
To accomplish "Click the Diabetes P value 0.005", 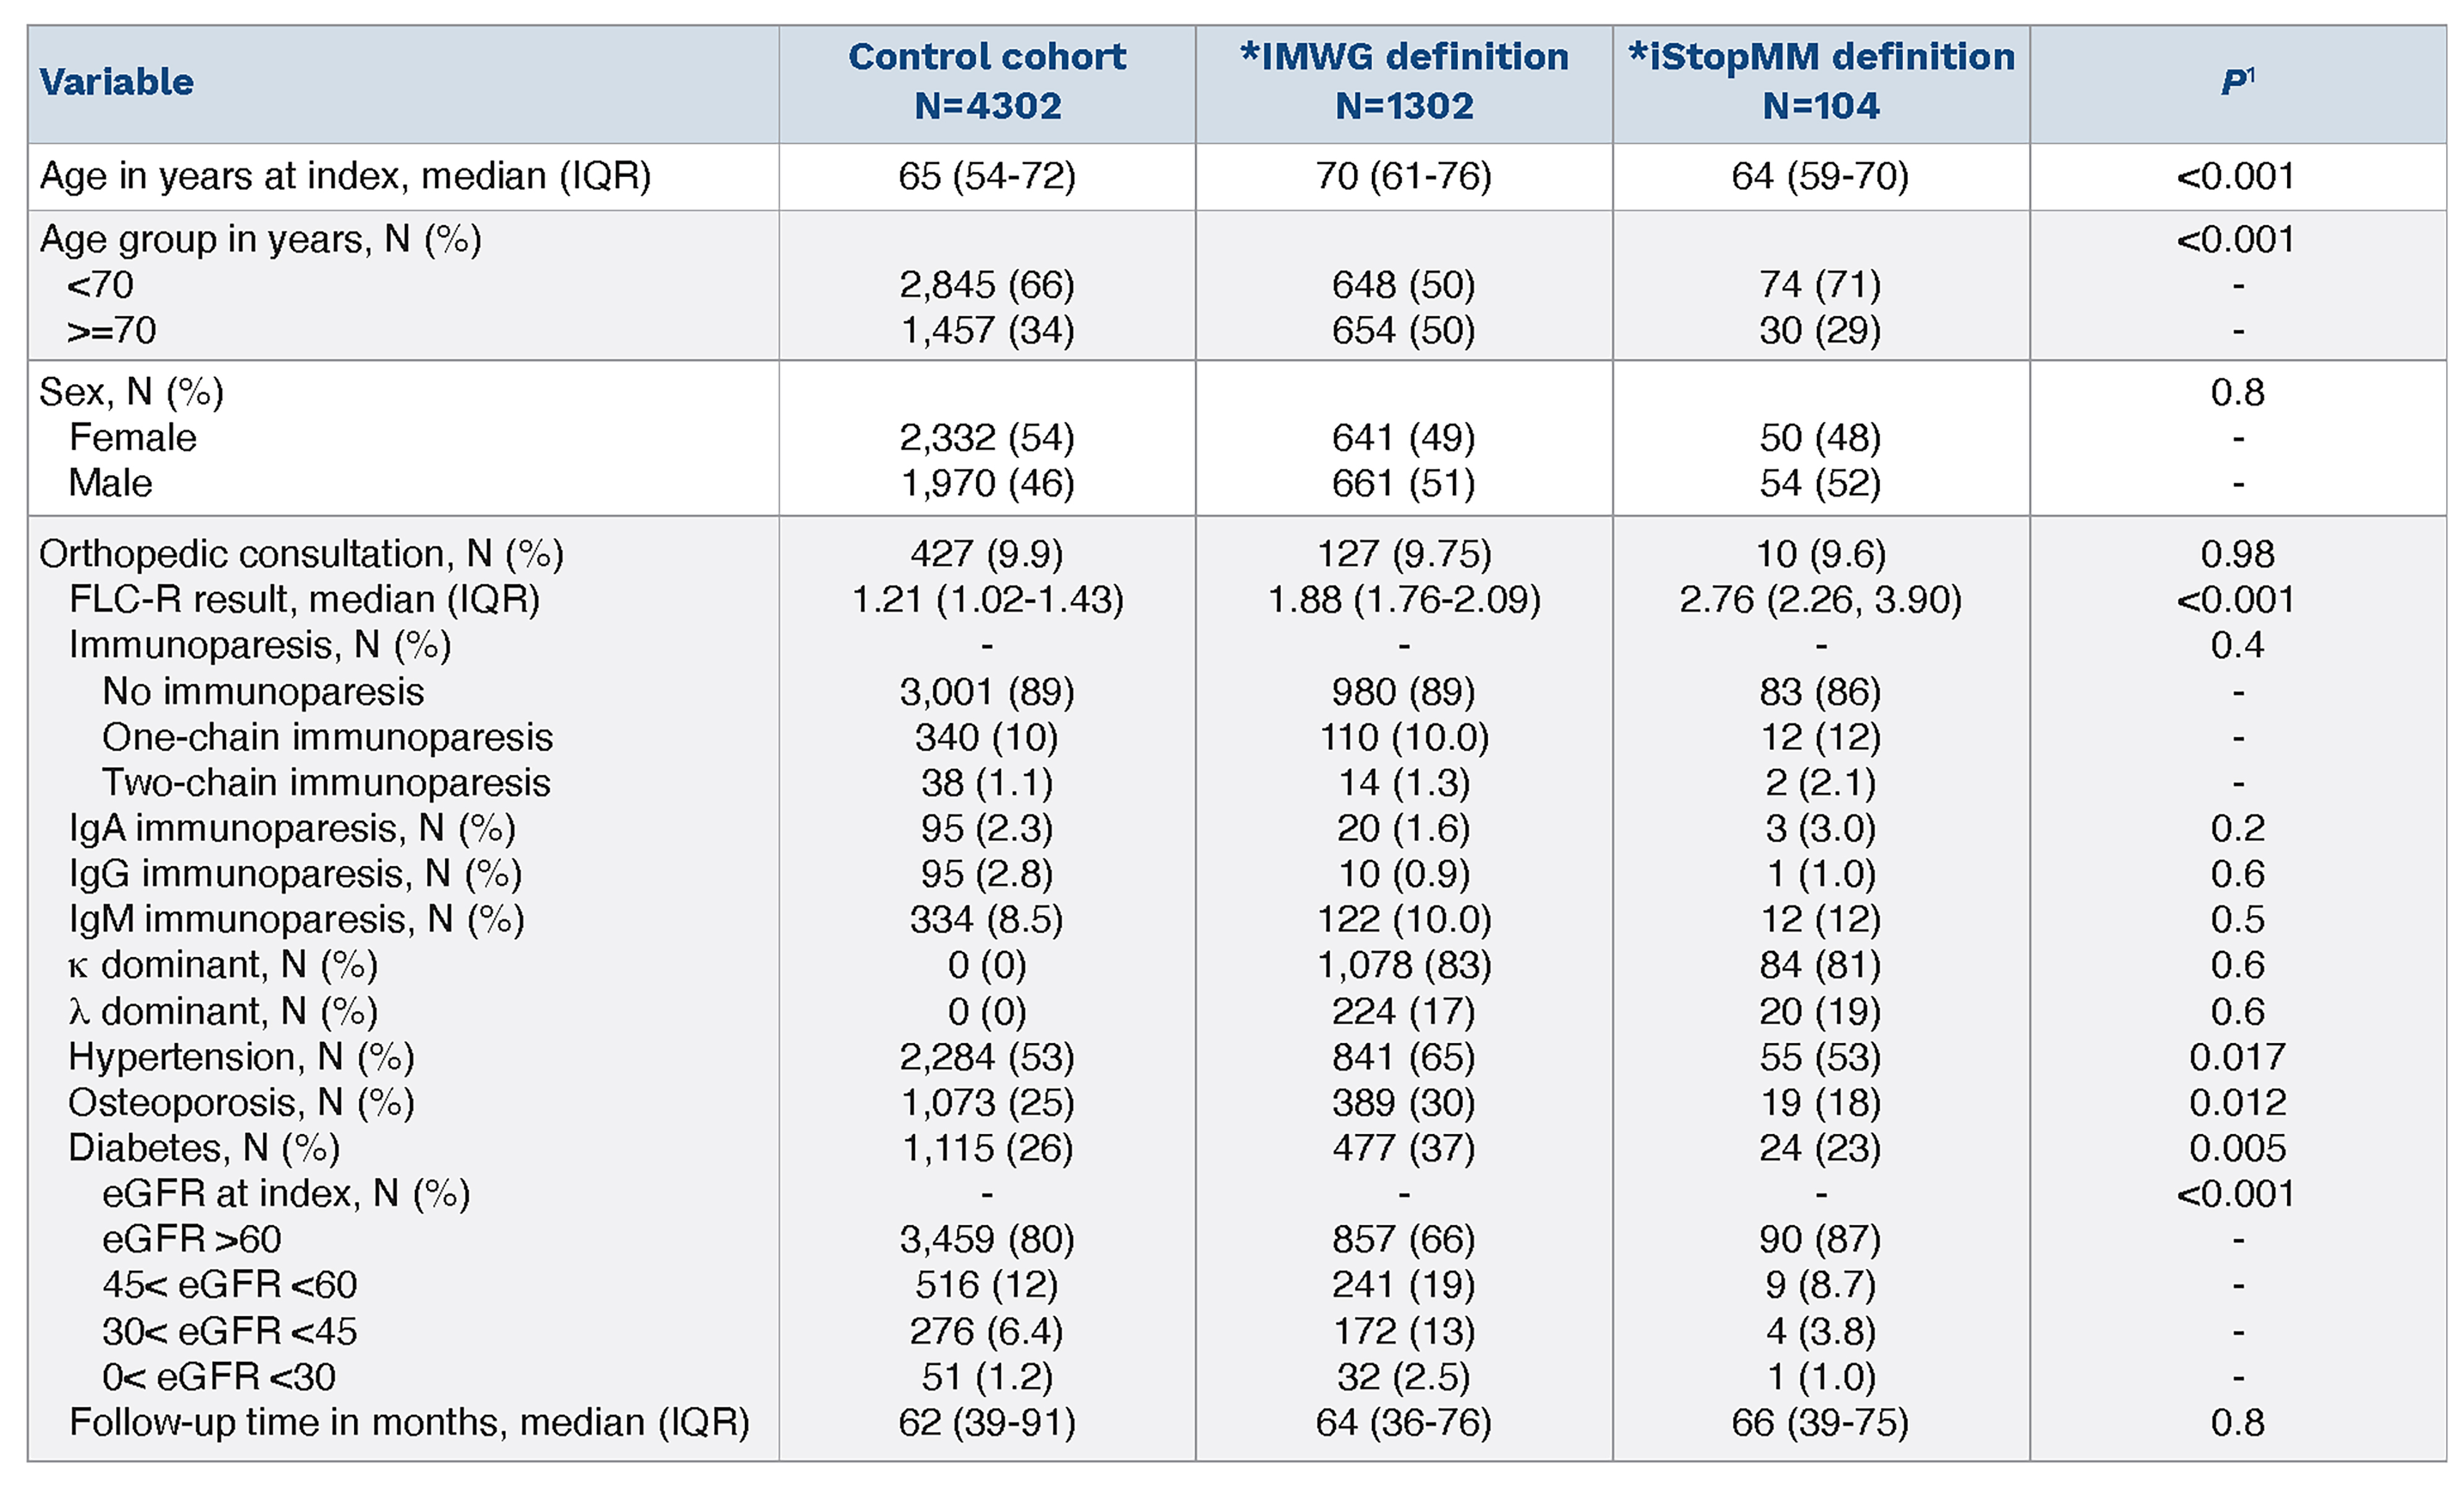I will tap(2237, 1148).
